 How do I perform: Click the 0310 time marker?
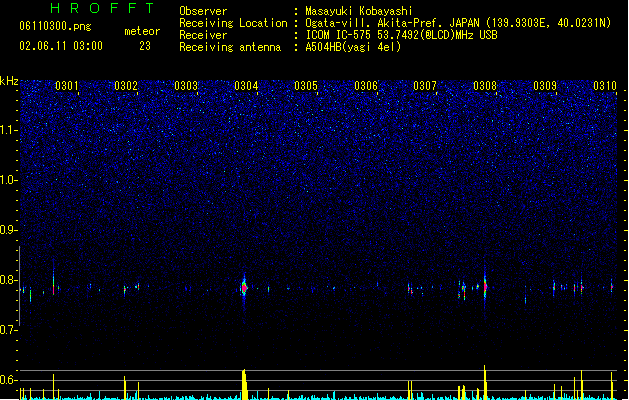[605, 86]
